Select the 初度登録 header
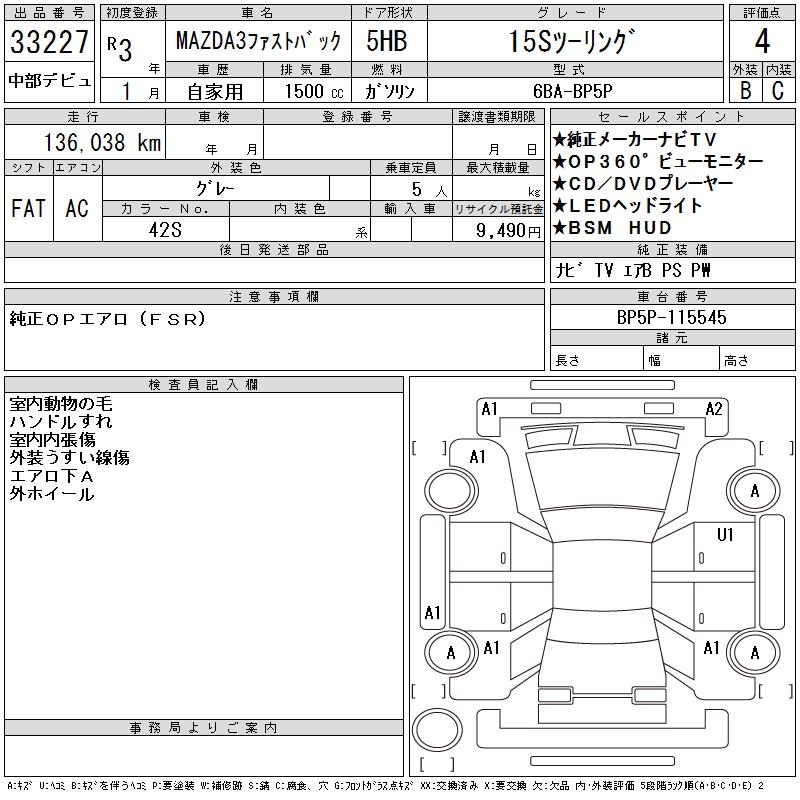This screenshot has width=800, height=800. [x=133, y=13]
